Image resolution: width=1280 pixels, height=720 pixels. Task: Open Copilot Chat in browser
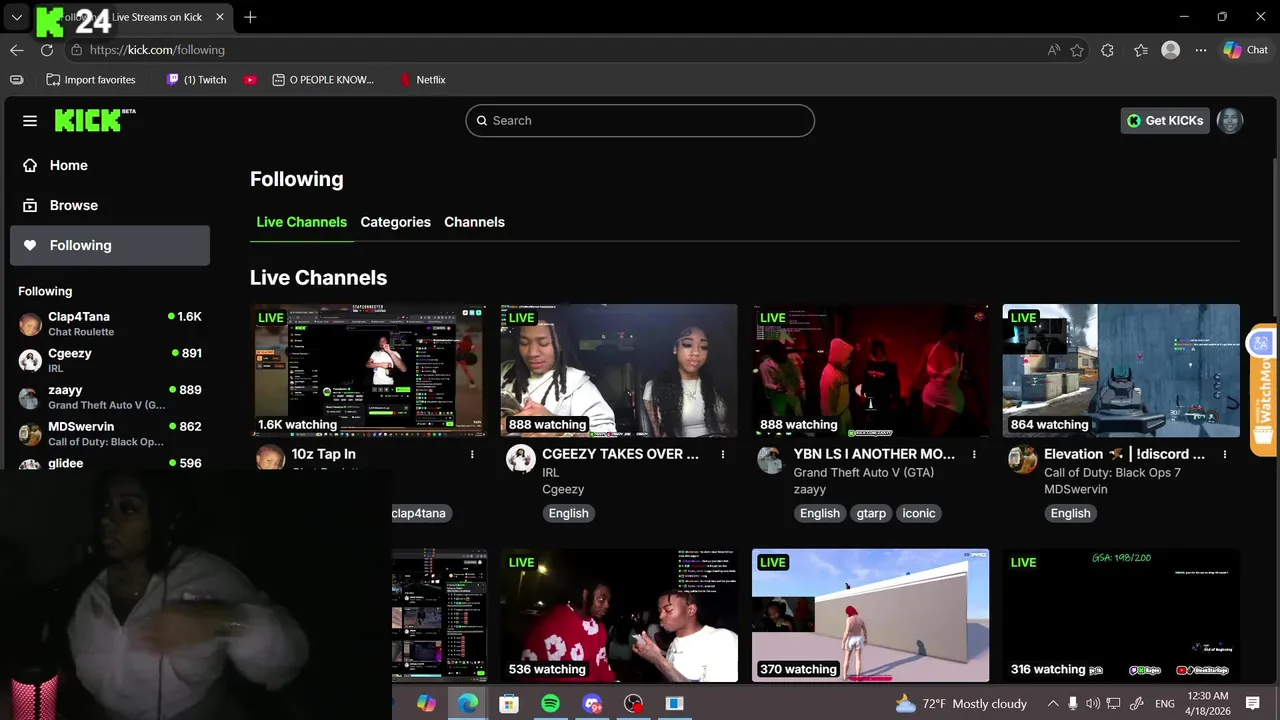pyautogui.click(x=1246, y=50)
